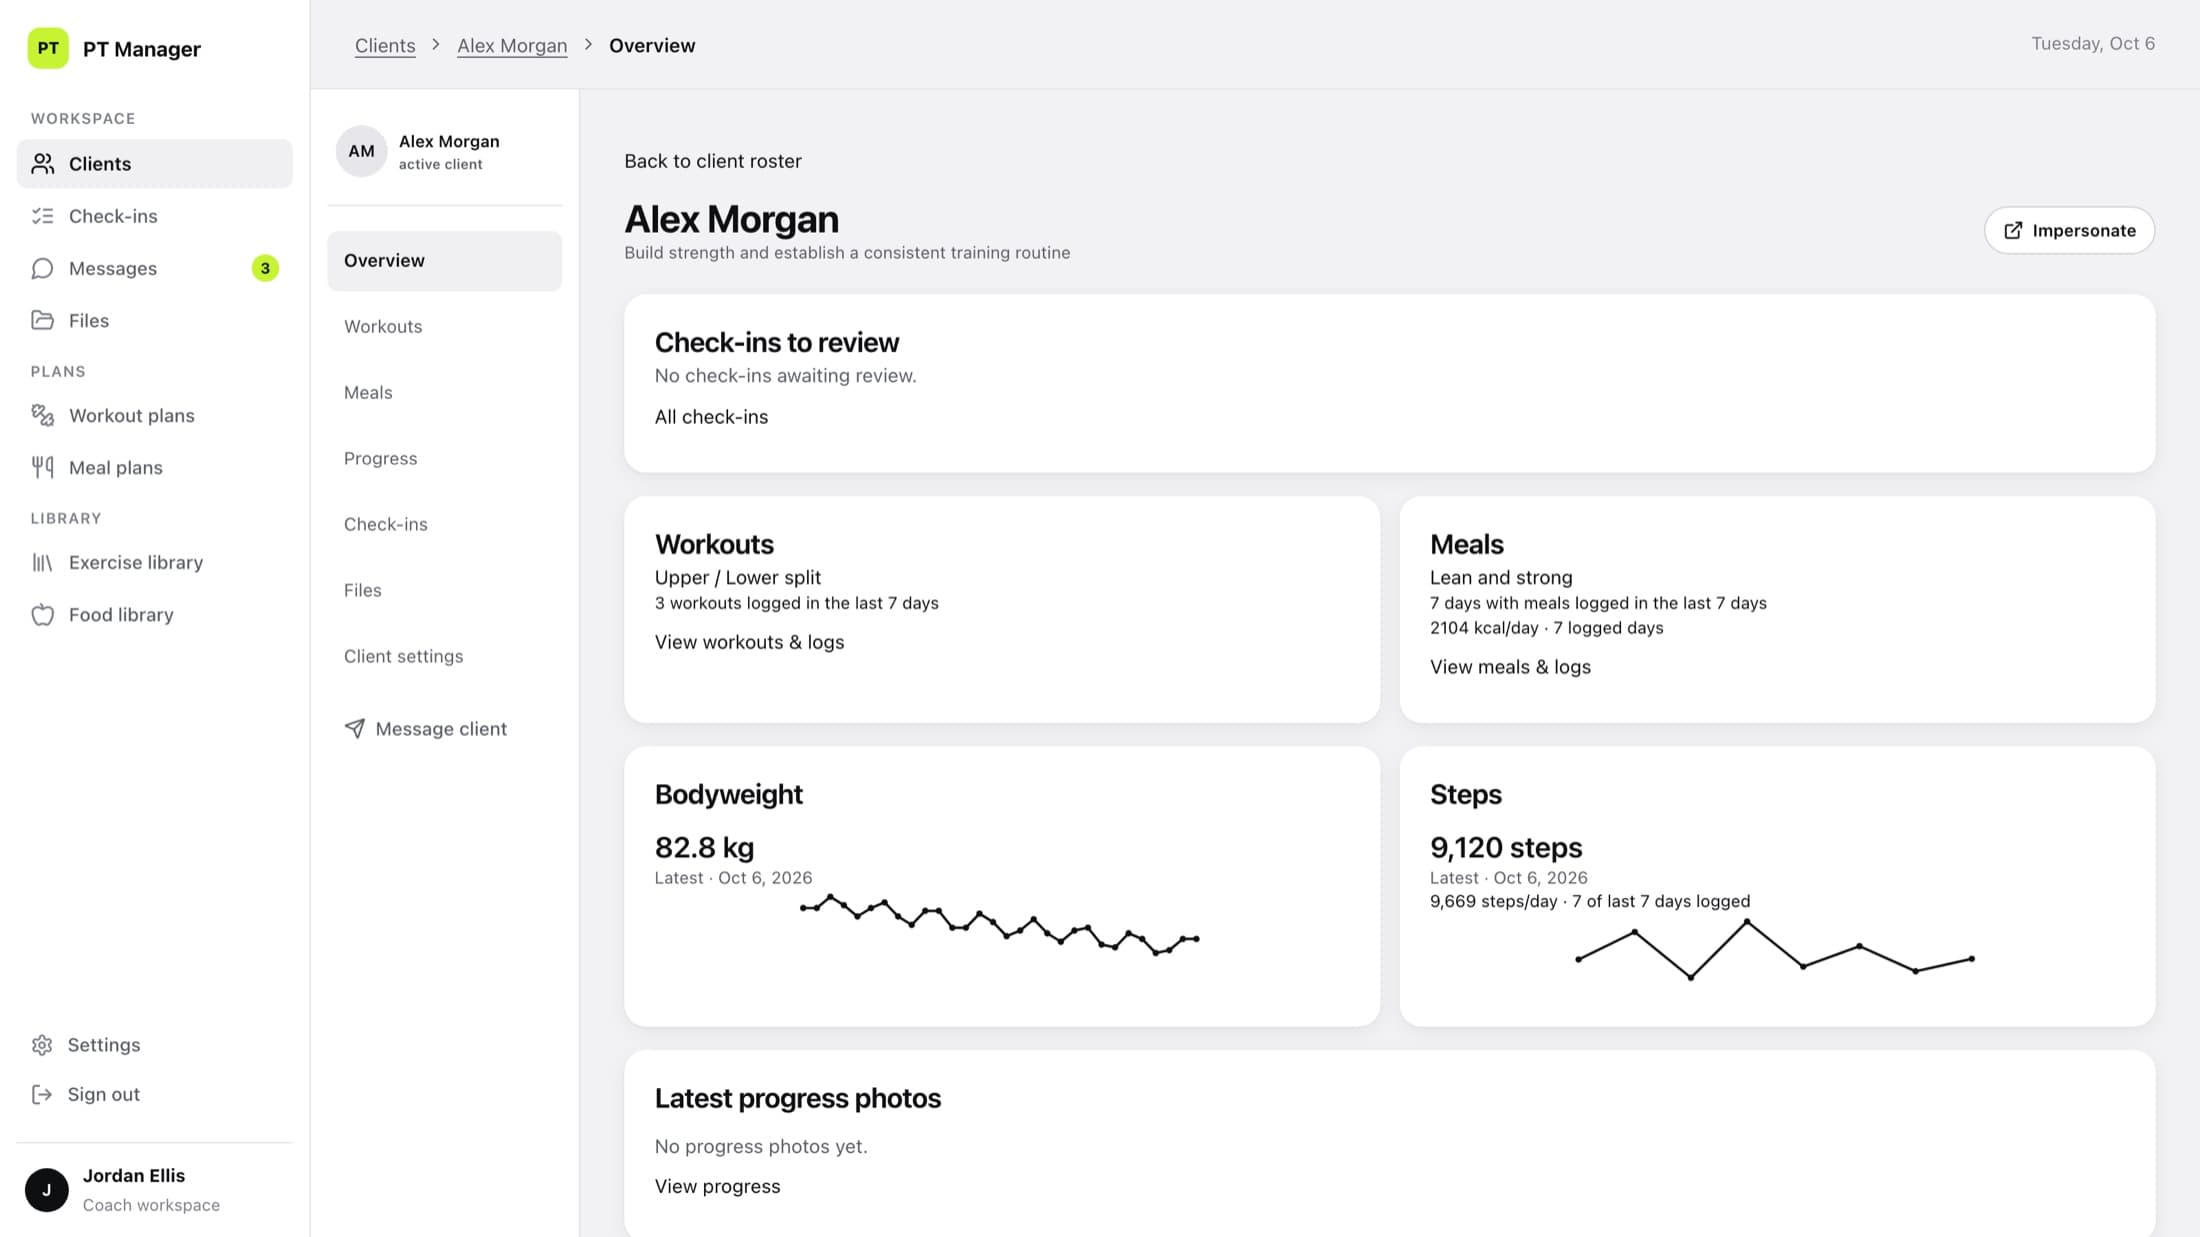Viewport: 2200px width, 1237px height.
Task: Click the Tuesday, Oct 6 date text
Action: 2093,43
